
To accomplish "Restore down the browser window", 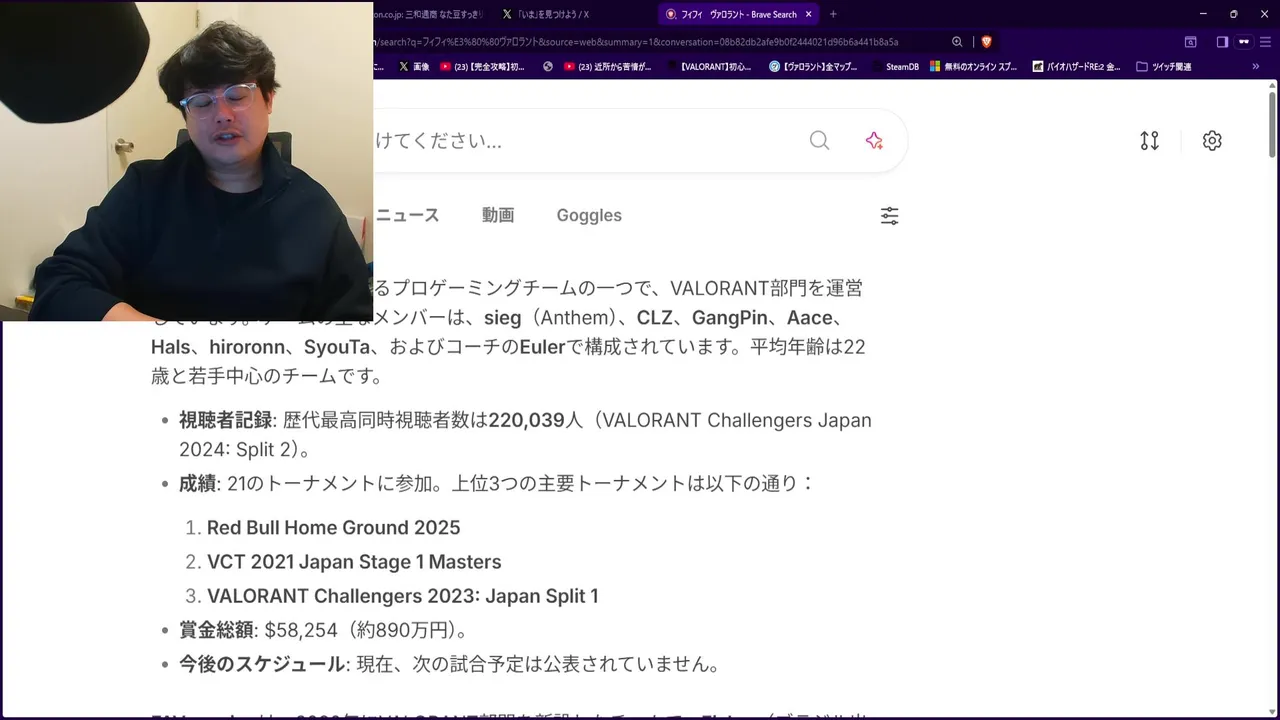I will click(x=1233, y=14).
